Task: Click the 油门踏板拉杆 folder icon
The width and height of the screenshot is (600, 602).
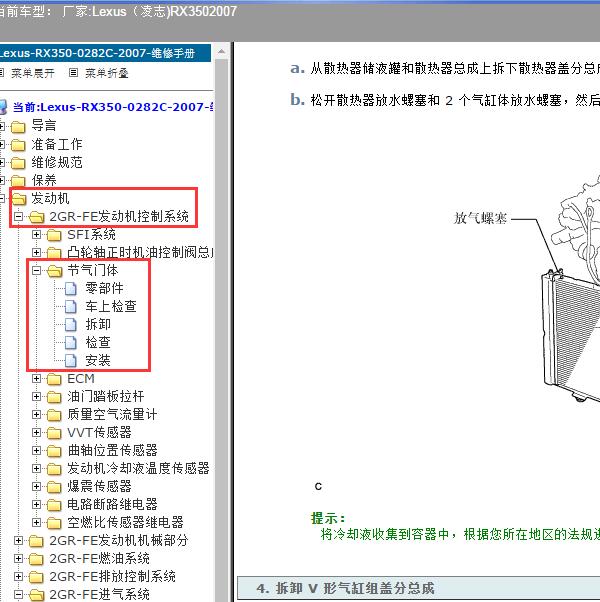Action: [x=54, y=397]
